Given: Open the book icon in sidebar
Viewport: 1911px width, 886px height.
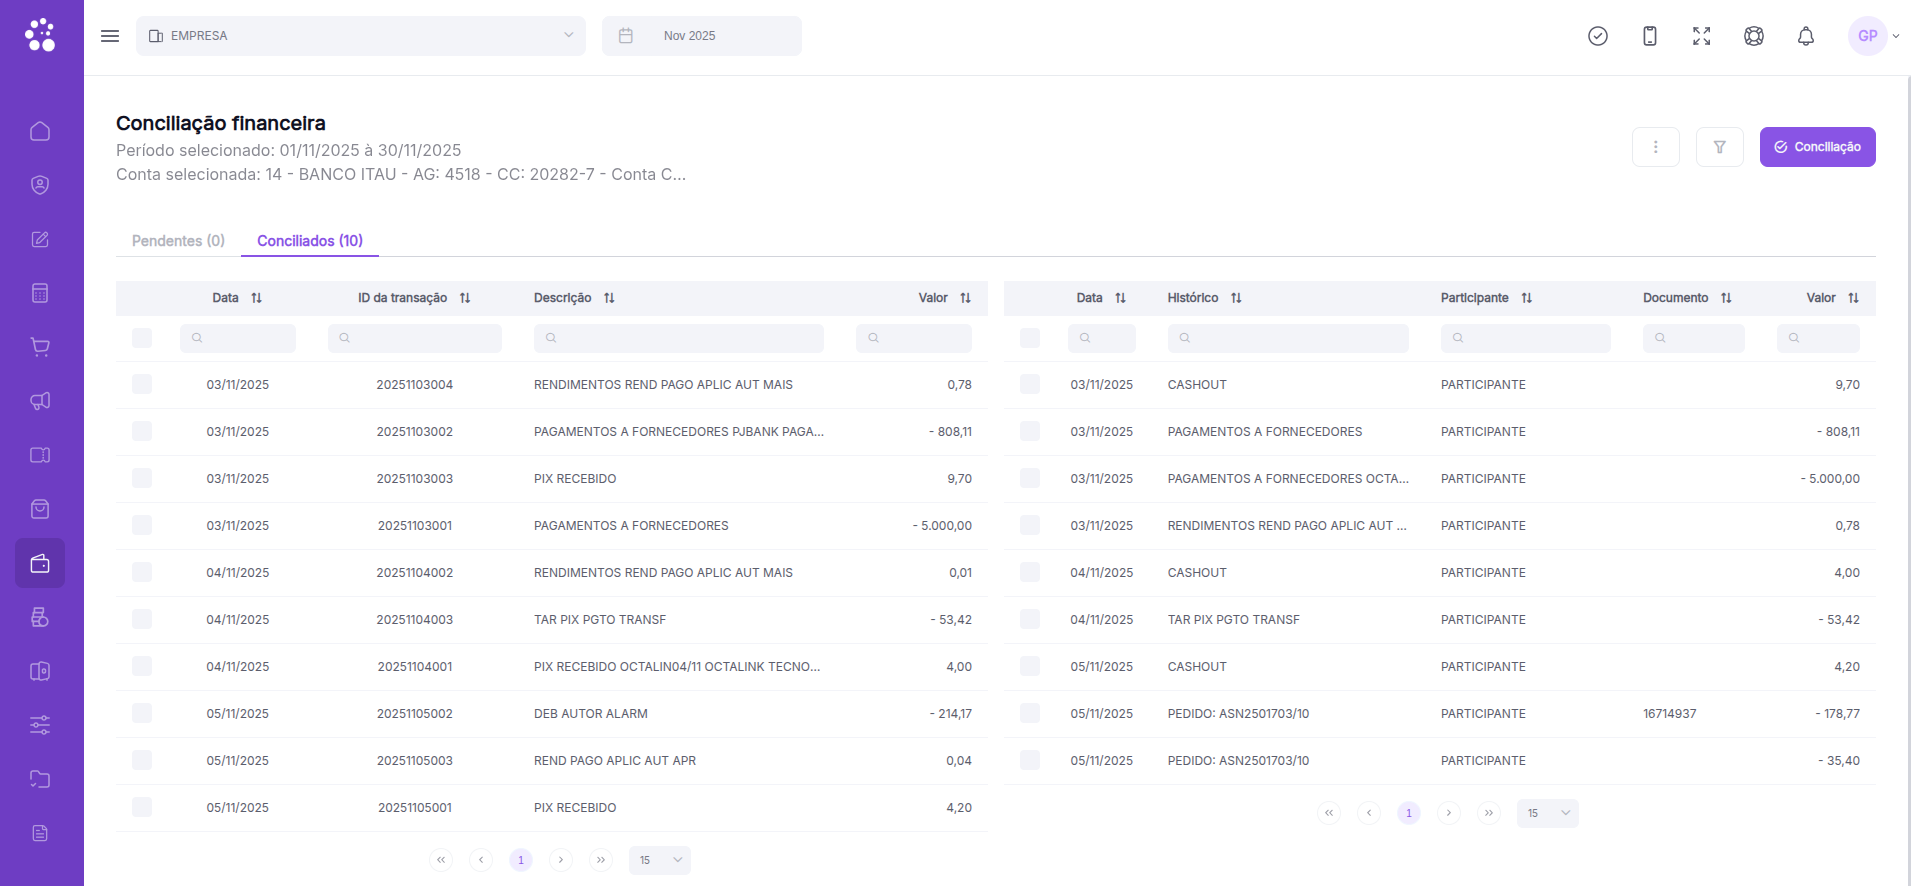Looking at the screenshot, I should (40, 455).
